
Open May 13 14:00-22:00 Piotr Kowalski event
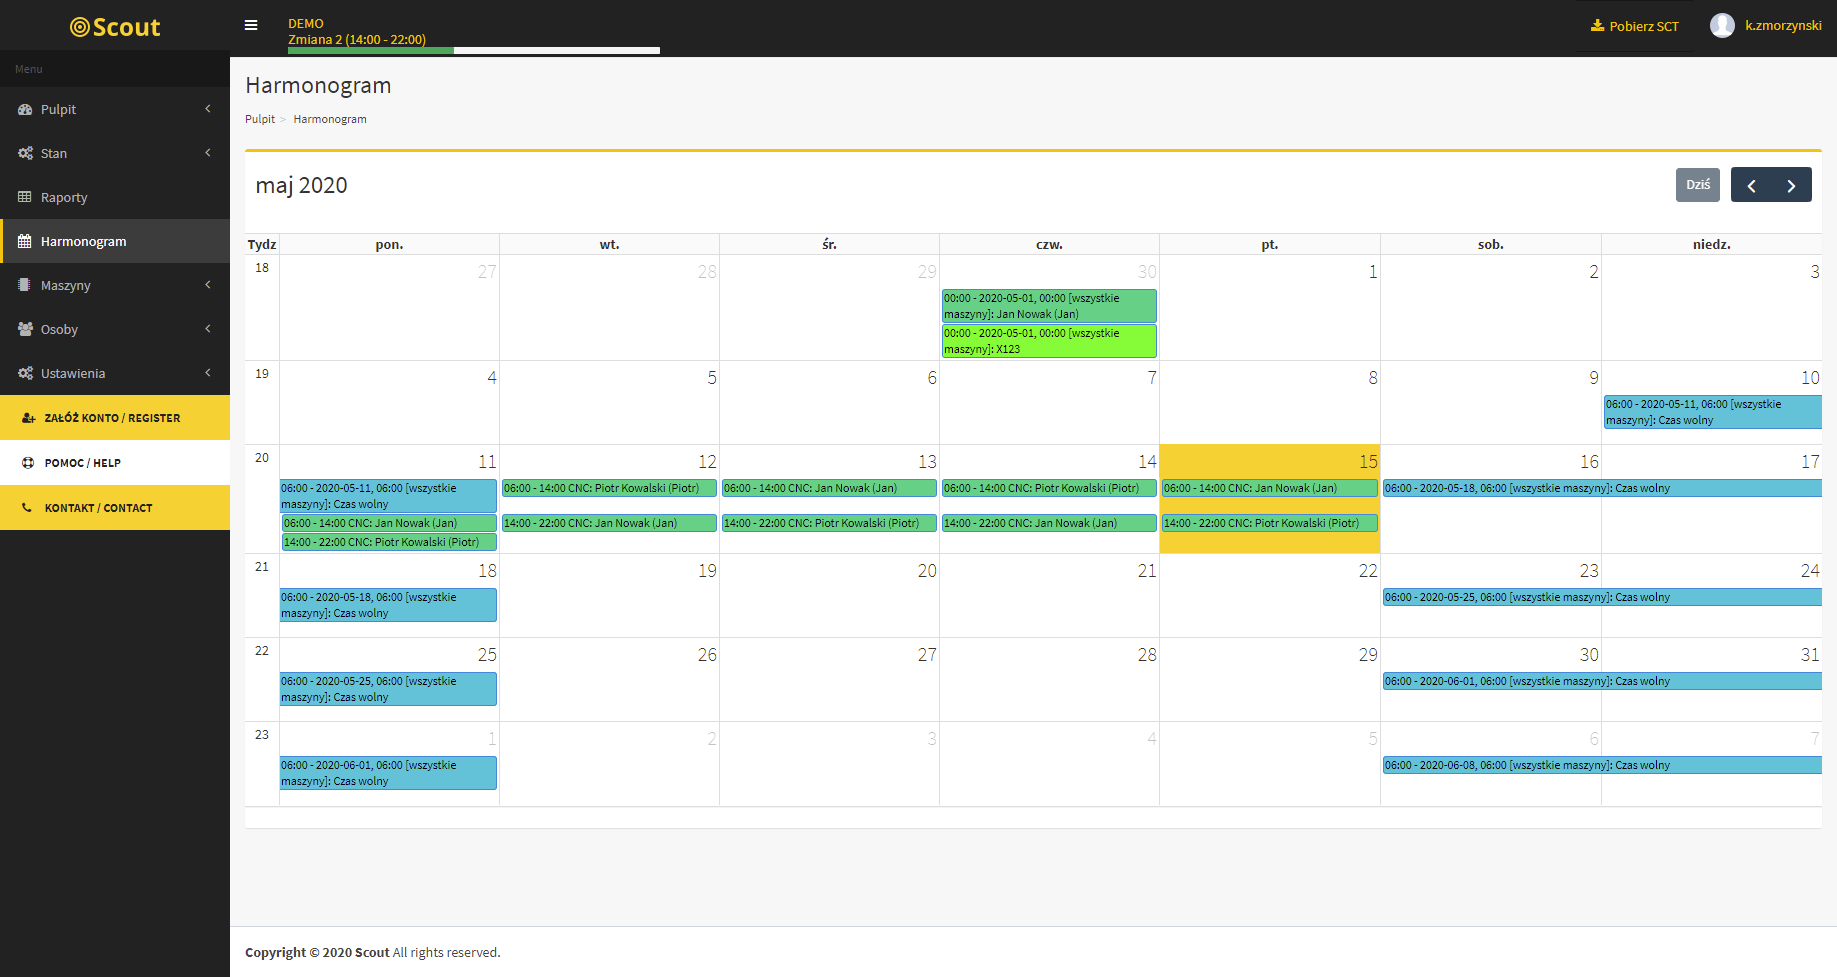coord(829,523)
